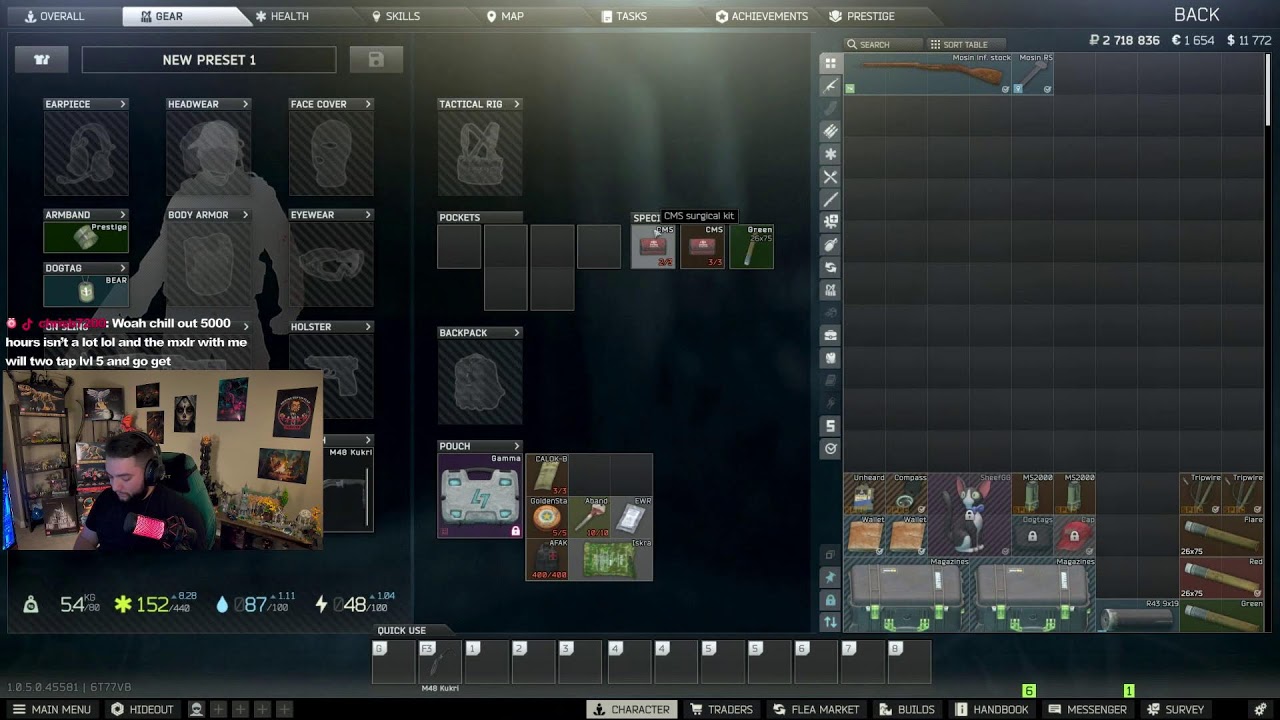Toggle the stash pin icon

tap(830, 578)
